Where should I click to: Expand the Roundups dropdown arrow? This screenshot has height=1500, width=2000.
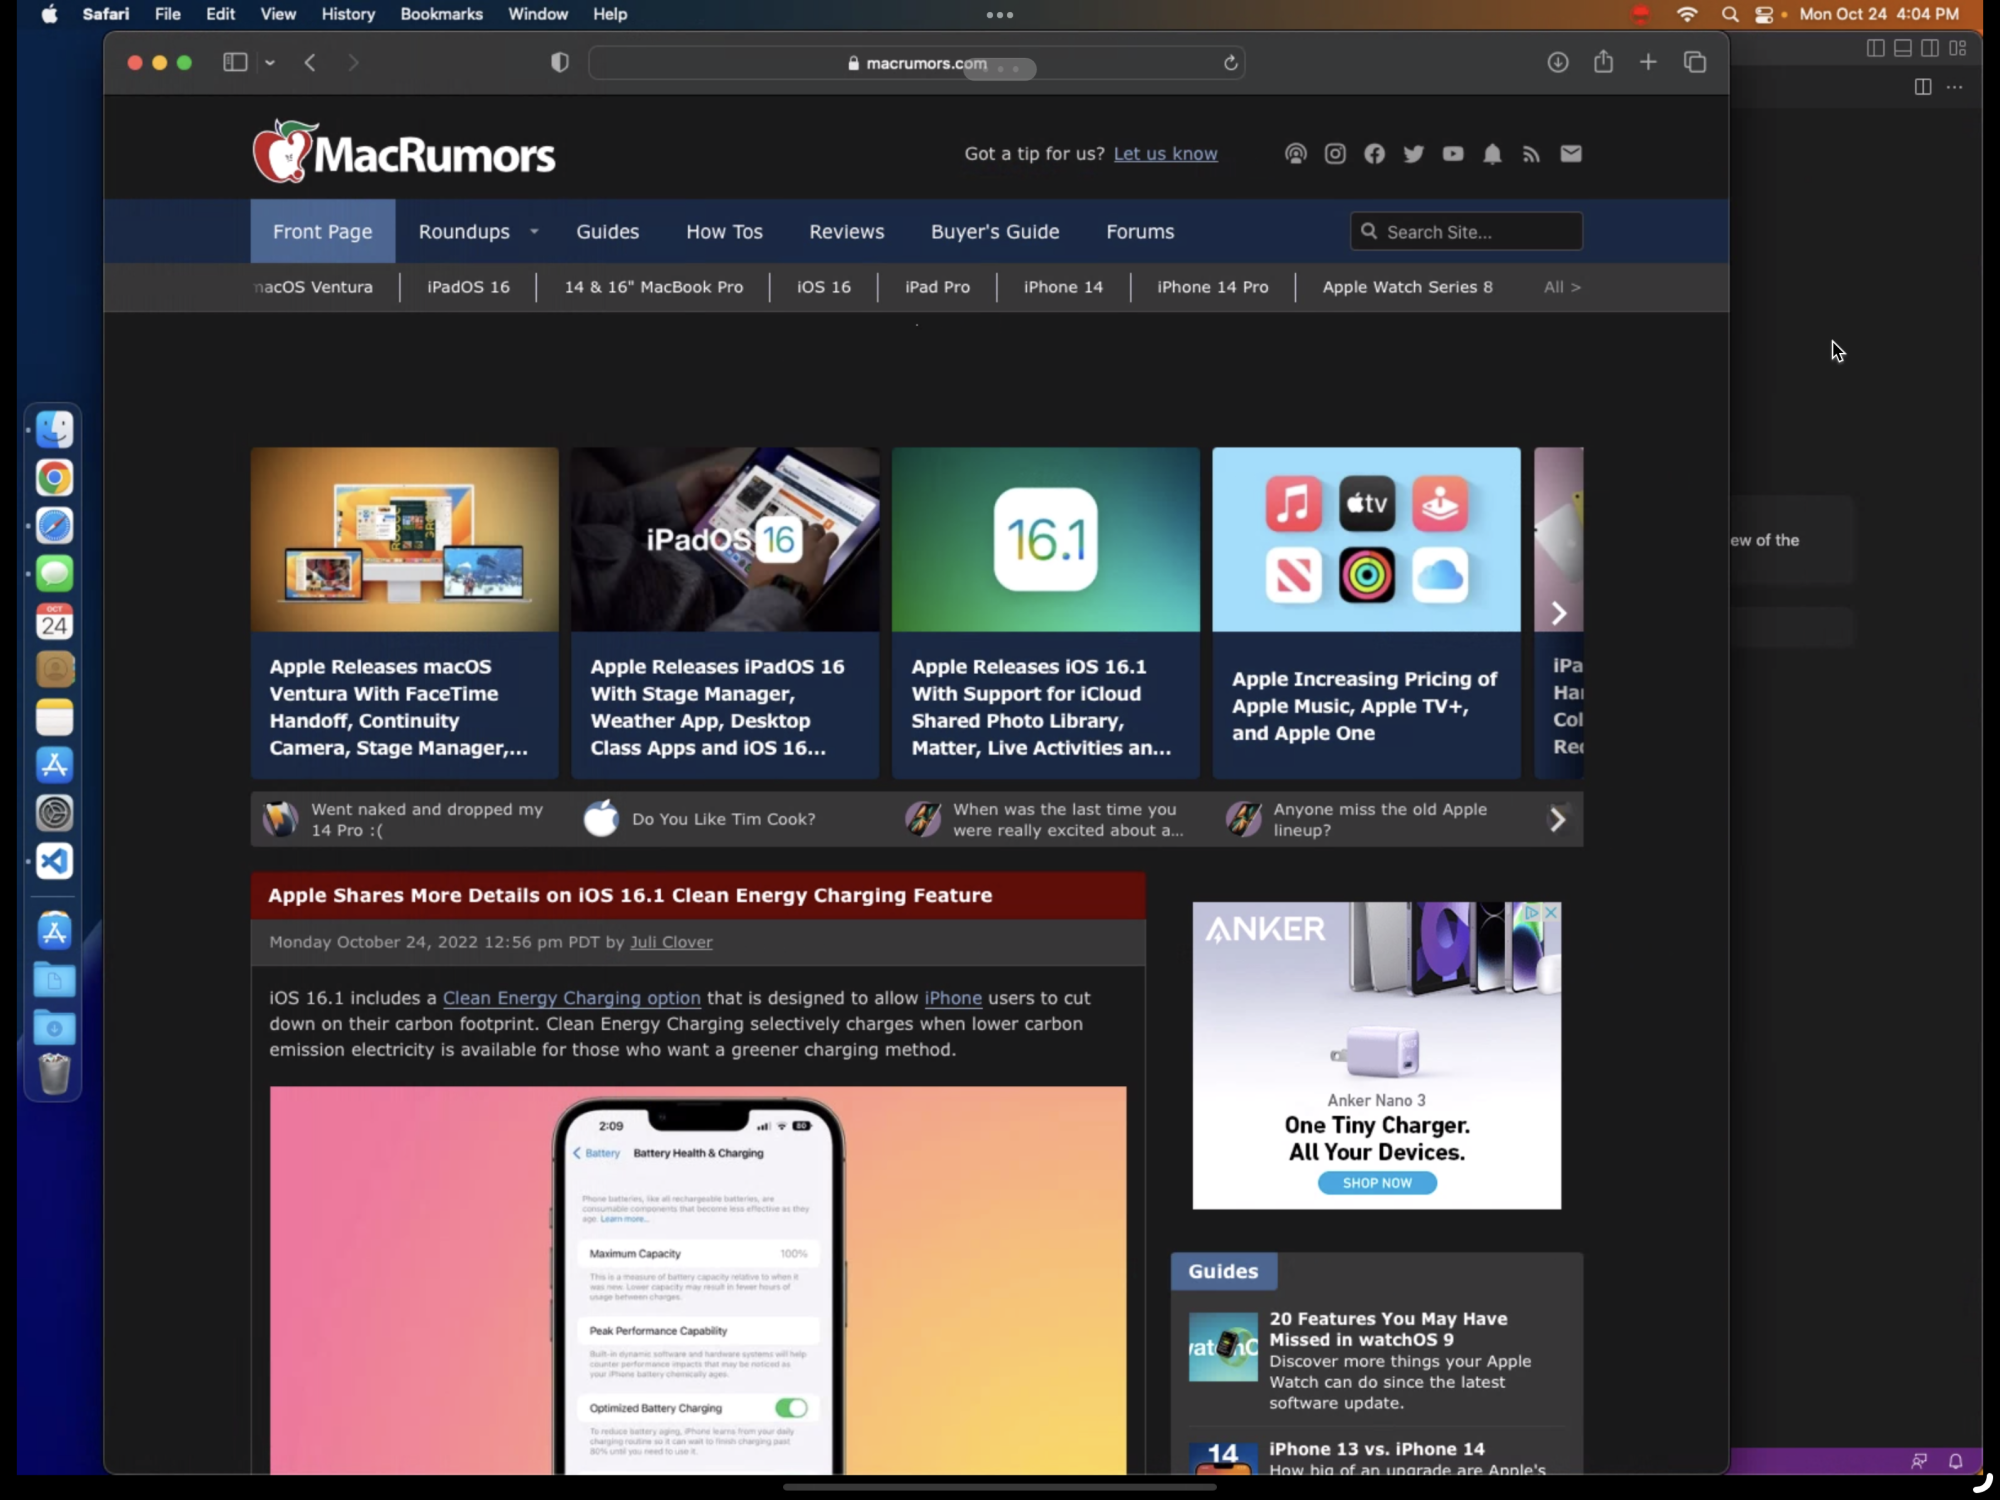(x=534, y=231)
